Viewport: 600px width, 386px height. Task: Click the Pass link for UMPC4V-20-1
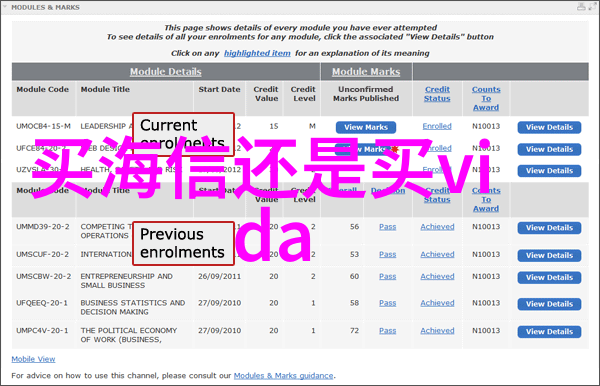click(388, 331)
